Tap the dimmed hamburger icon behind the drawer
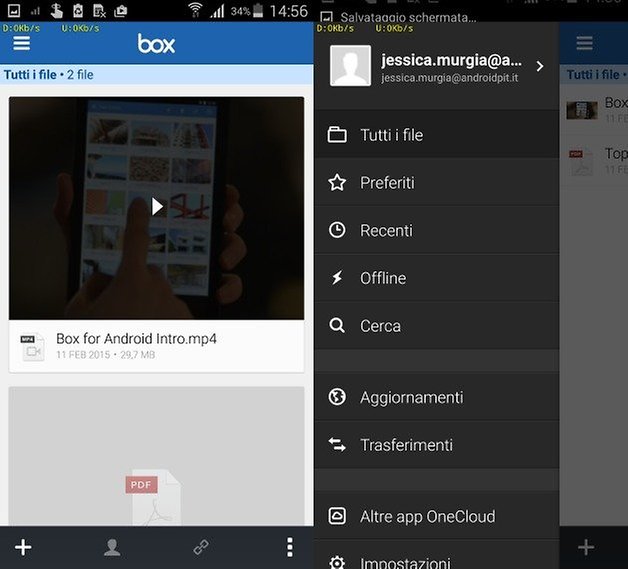 585,43
